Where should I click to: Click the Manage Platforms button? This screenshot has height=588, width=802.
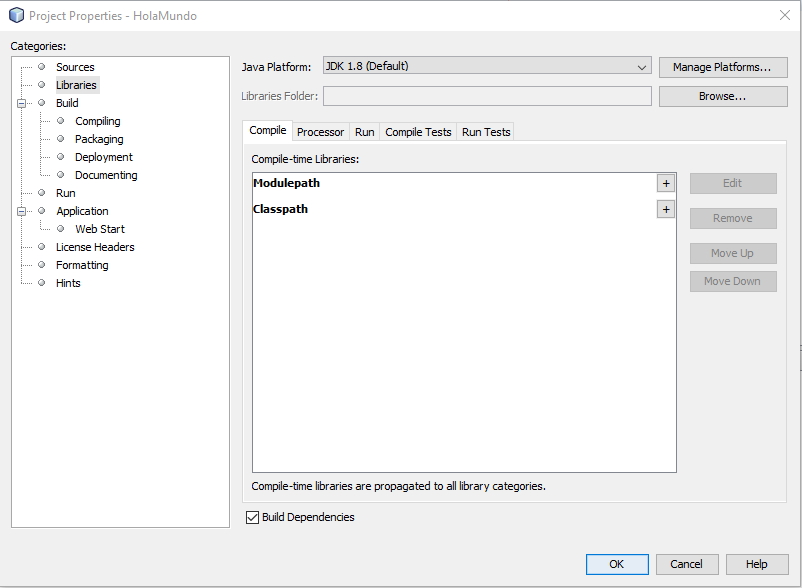(x=722, y=67)
